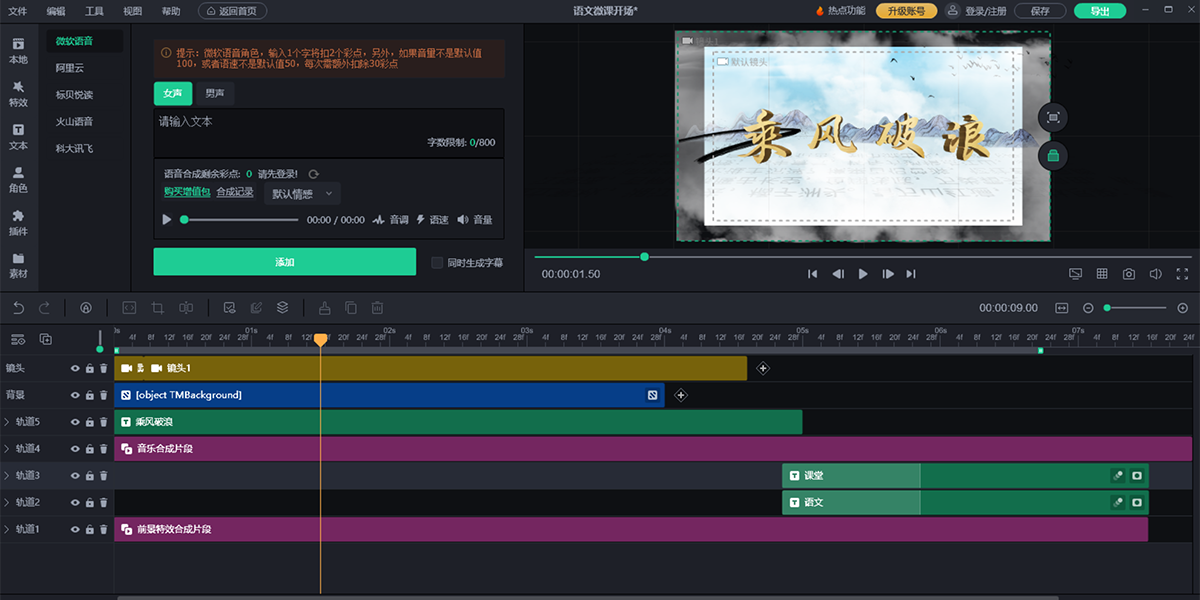Delete the 轨道5 track with trash icon
The height and width of the screenshot is (600, 1200).
pos(103,422)
